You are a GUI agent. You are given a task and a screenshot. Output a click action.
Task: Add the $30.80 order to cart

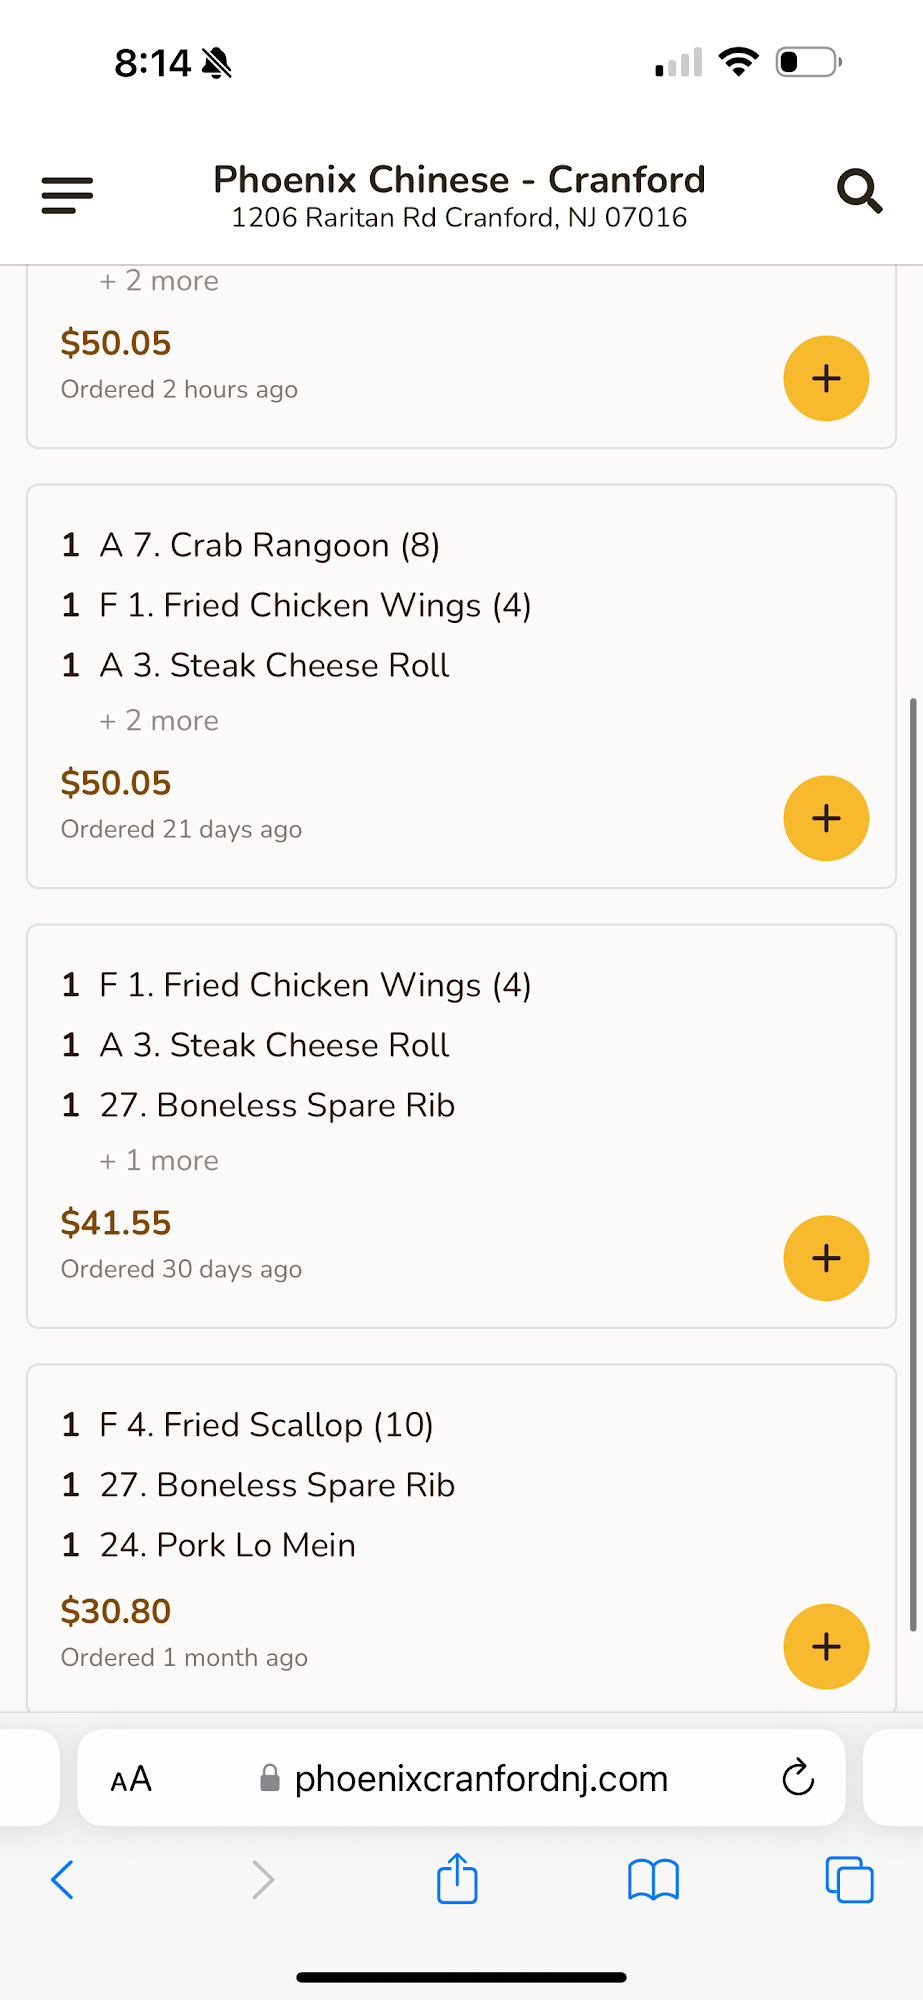coord(825,1647)
